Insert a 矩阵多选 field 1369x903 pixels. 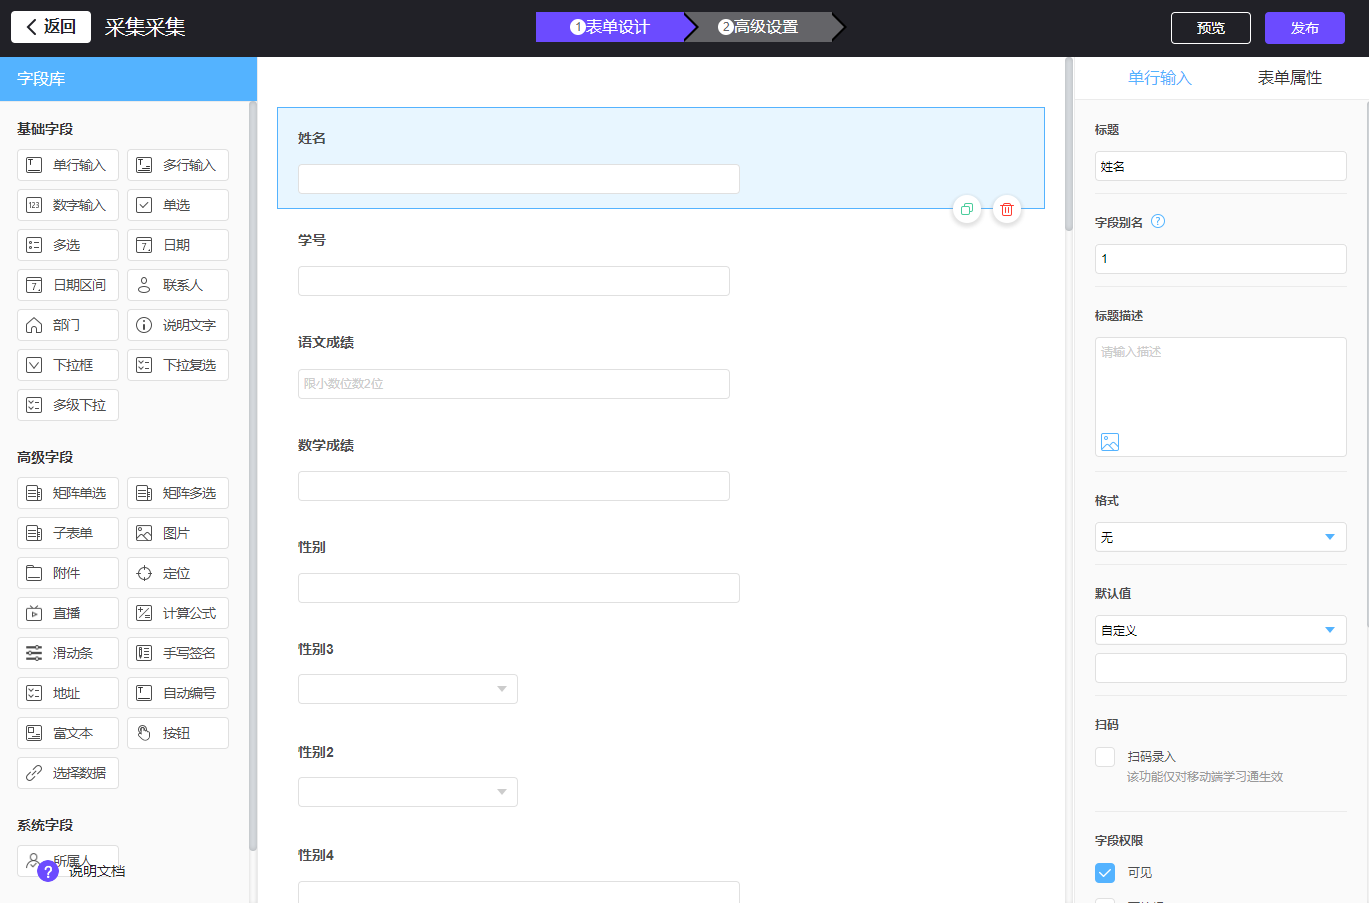[x=178, y=493]
